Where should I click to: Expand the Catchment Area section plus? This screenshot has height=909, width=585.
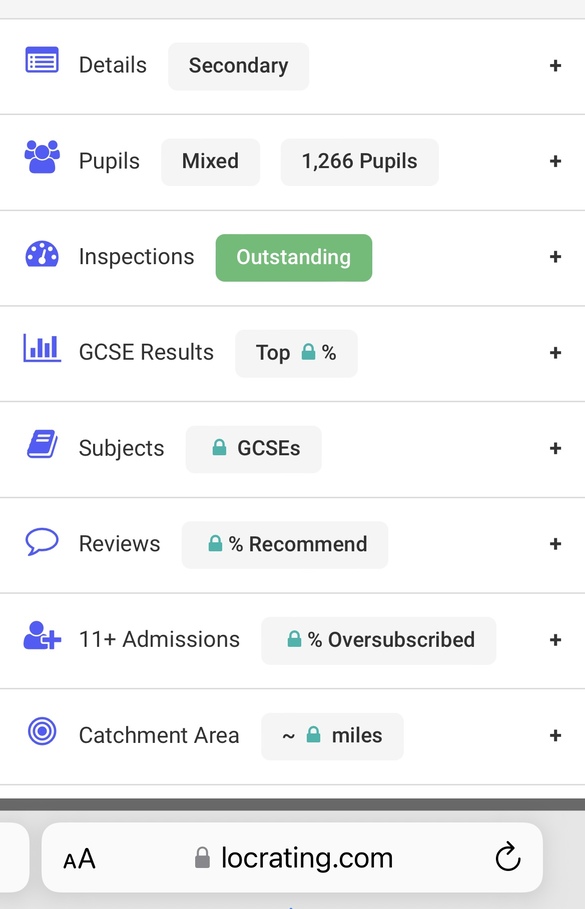click(x=555, y=736)
